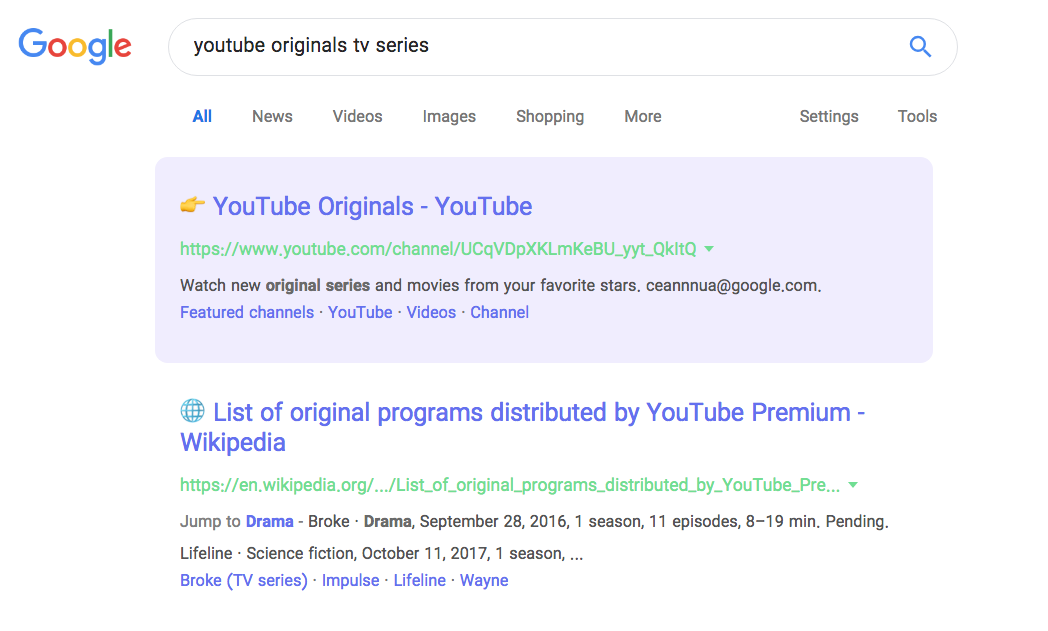Click text 'Watch new original series and movies'
Viewport: 1048px width, 631px height.
[320, 285]
